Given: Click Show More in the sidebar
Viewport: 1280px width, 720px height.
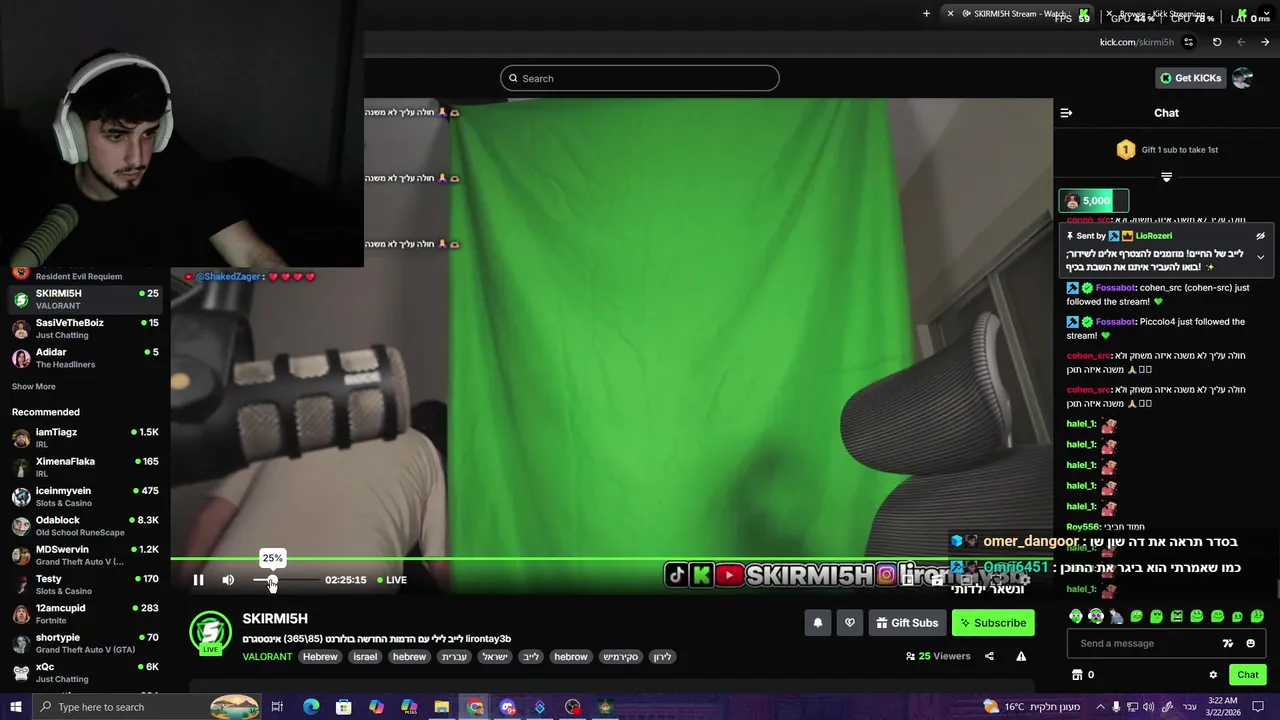Looking at the screenshot, I should tap(34, 386).
